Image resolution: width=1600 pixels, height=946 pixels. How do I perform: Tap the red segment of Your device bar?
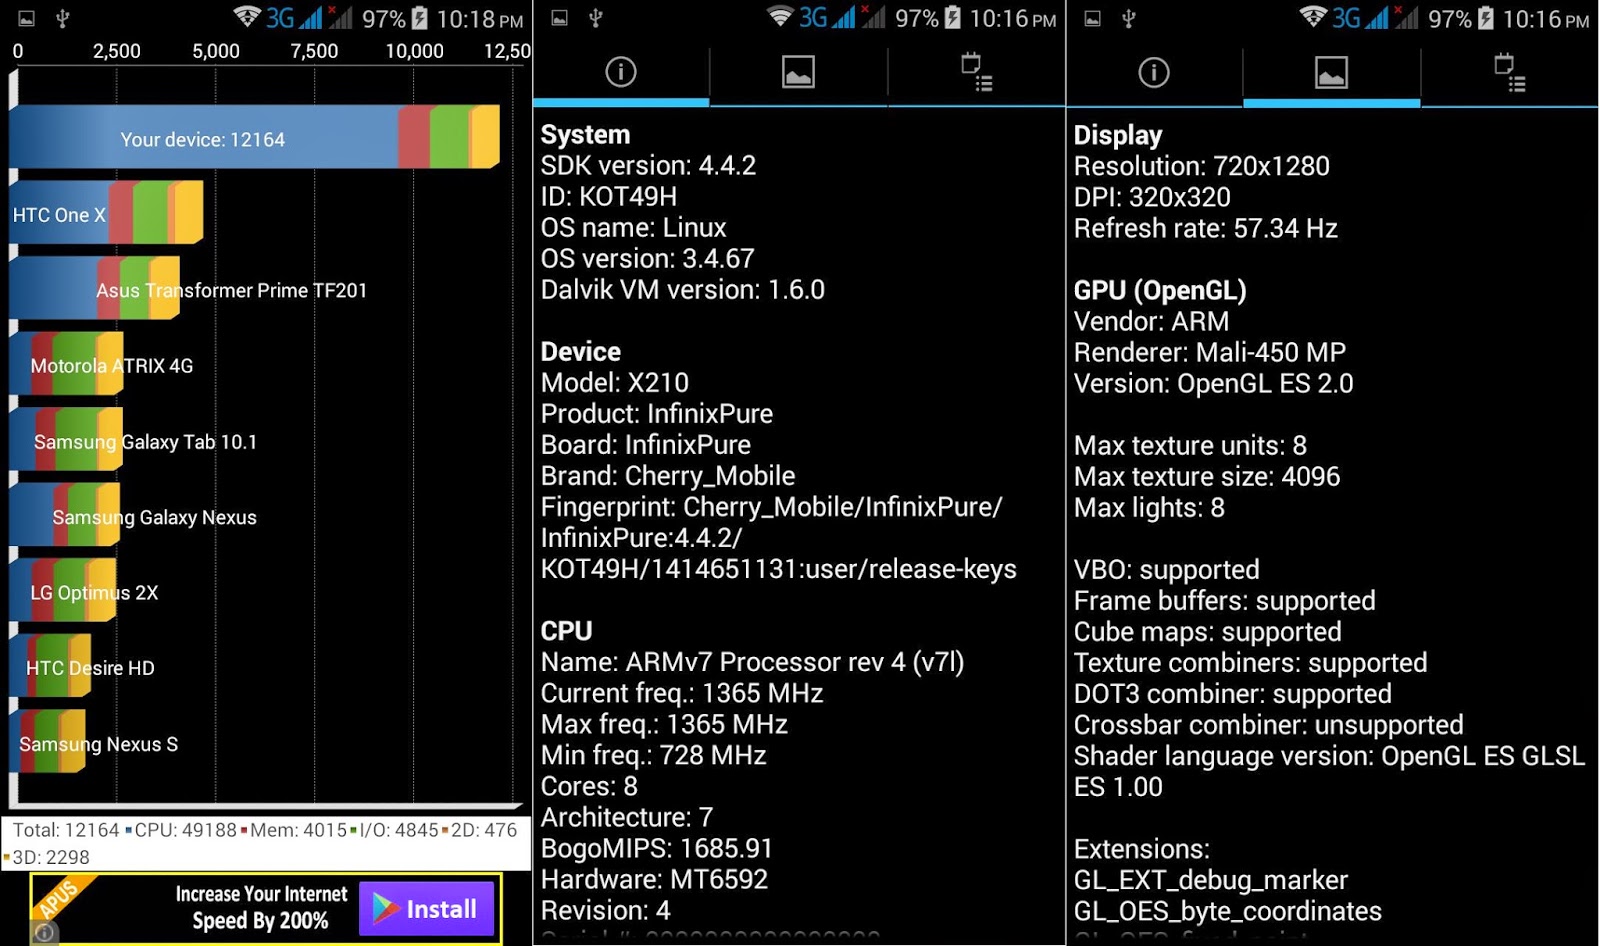coord(414,137)
